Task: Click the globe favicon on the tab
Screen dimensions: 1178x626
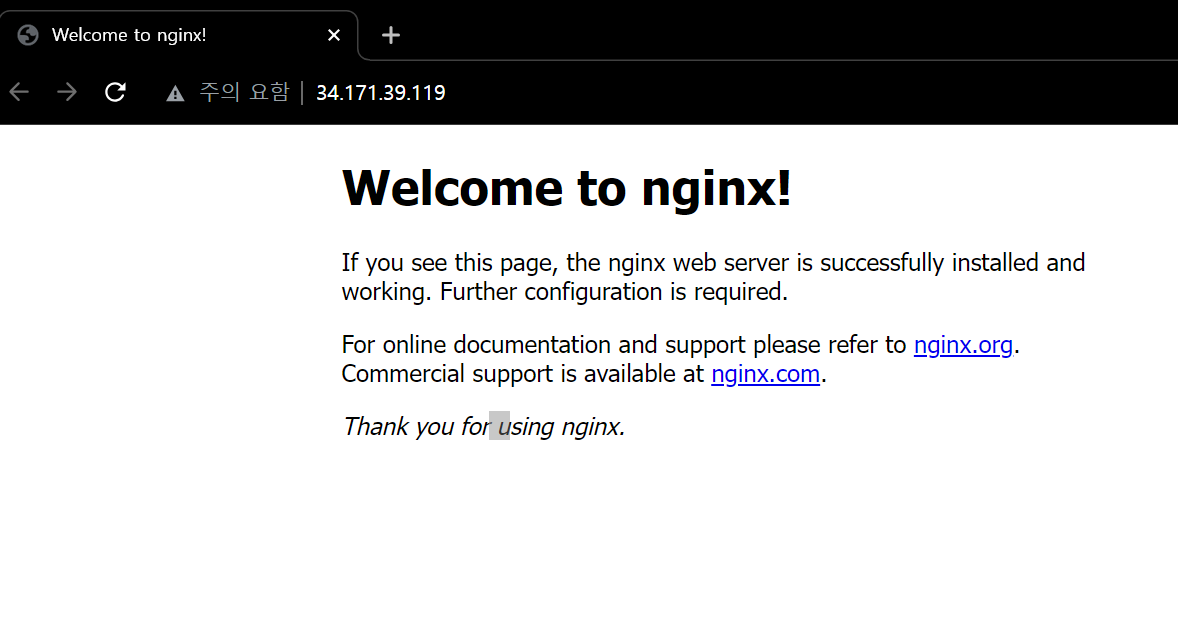Action: pos(28,35)
